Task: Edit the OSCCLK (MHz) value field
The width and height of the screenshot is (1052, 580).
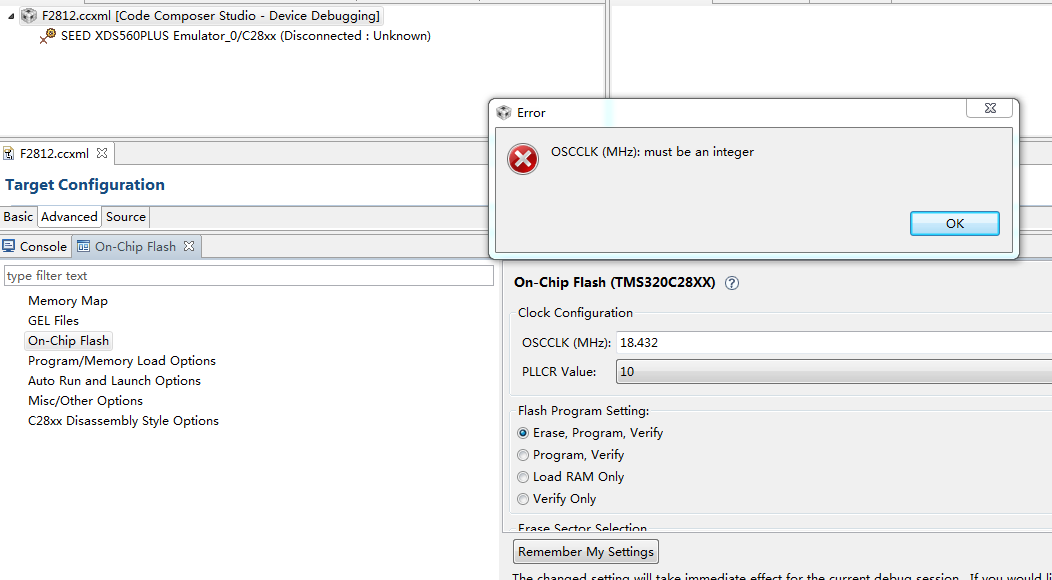Action: (834, 342)
